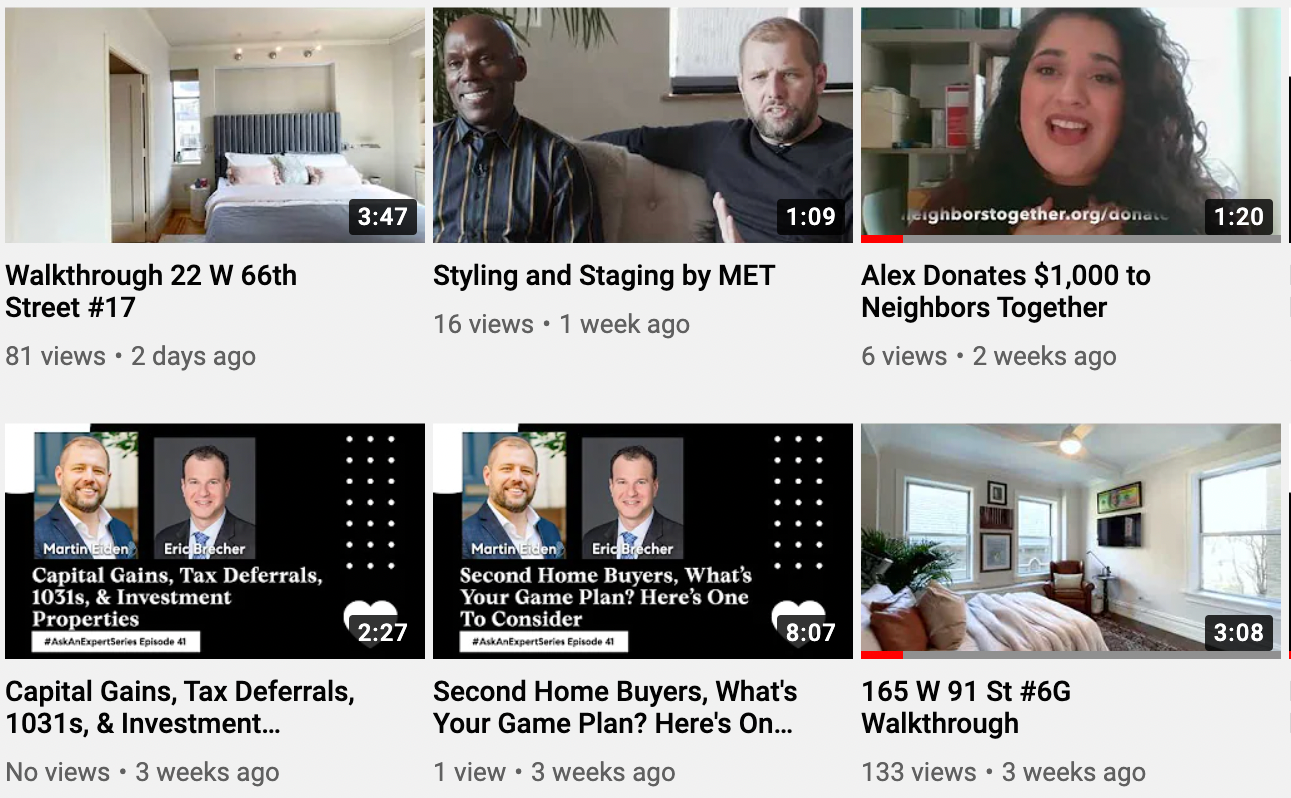Viewport: 1291px width, 798px height.
Task: Open the title link Styling and Staging by MET
Action: coord(604,276)
